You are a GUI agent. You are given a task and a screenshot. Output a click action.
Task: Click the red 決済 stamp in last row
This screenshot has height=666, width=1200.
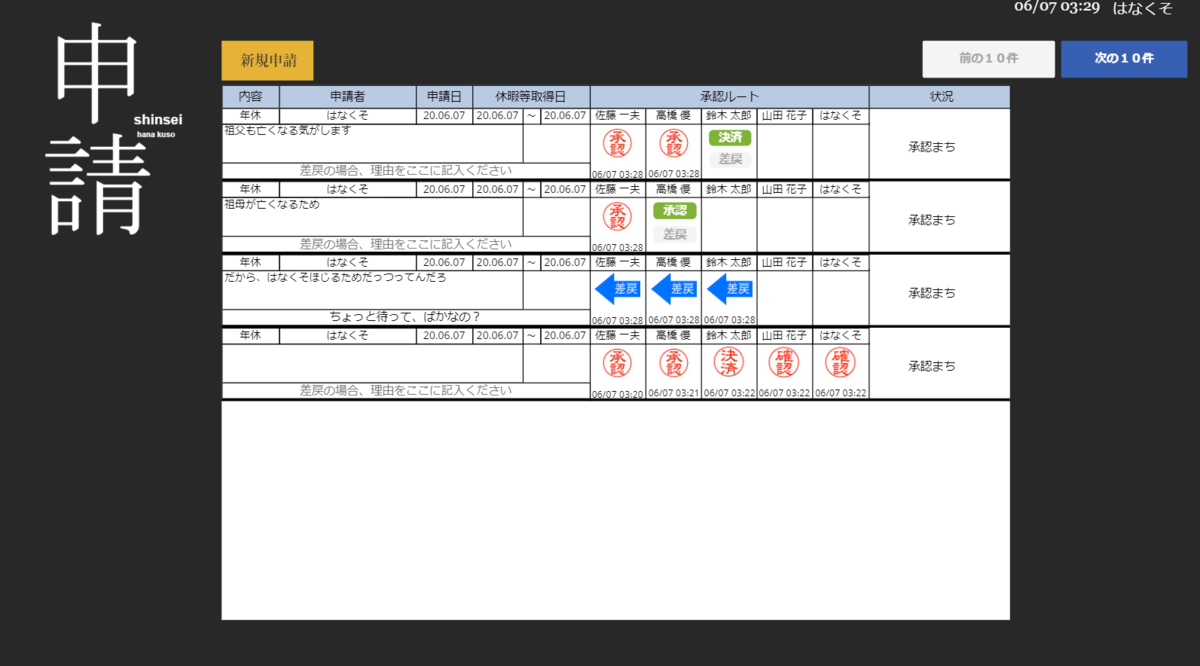pyautogui.click(x=729, y=362)
